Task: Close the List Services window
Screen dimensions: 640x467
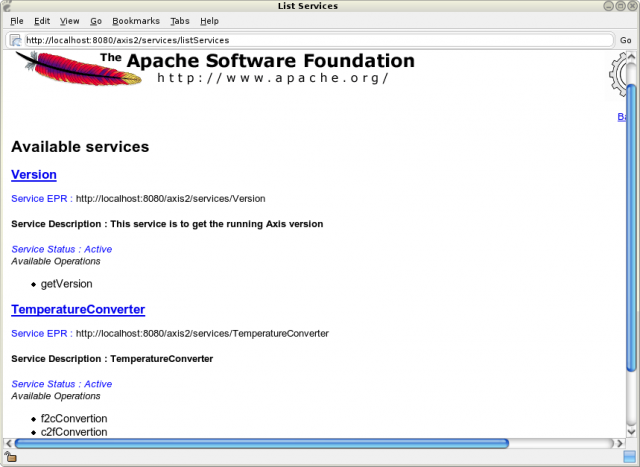Action: (632, 6)
